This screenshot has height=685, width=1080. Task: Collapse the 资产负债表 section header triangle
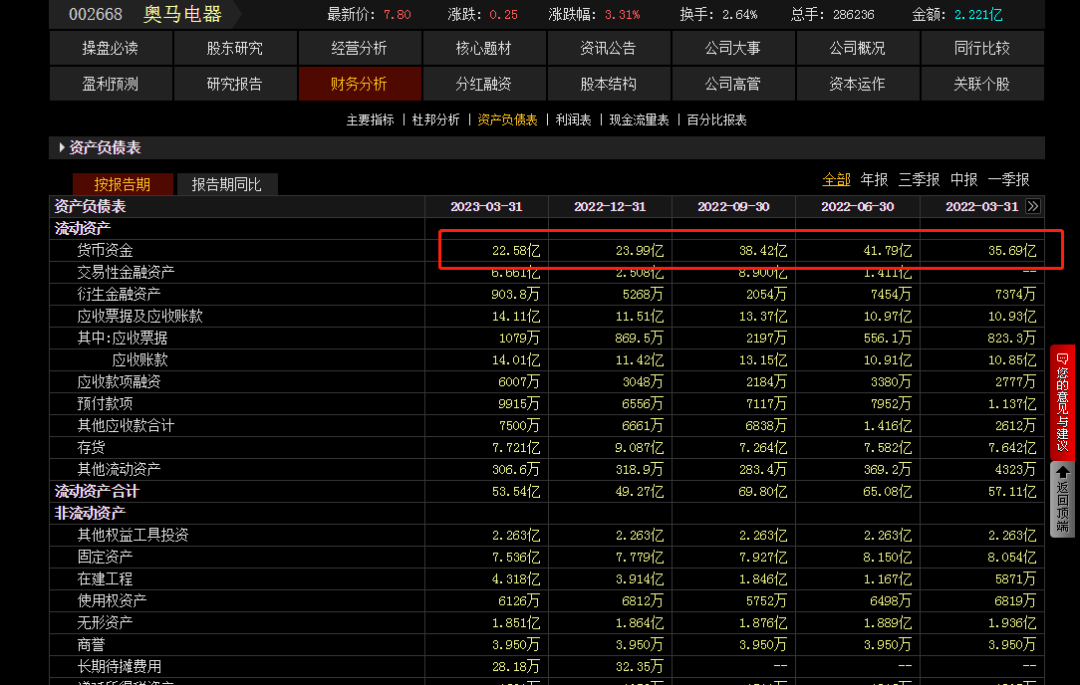tap(62, 148)
